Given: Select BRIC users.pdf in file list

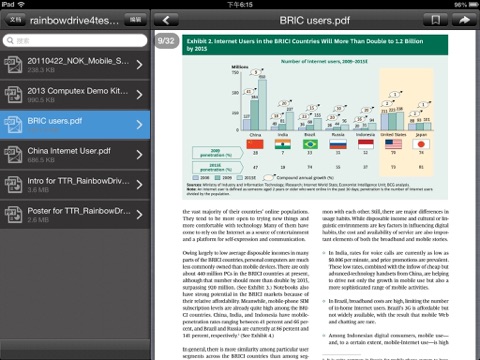Looking at the screenshot, I should 75,125.
